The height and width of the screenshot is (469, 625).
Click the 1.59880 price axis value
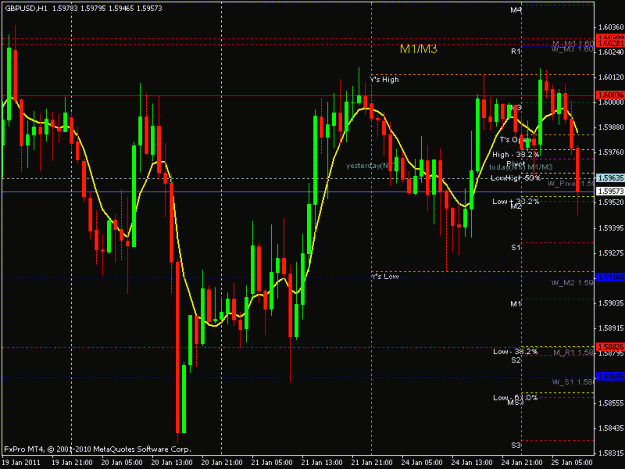click(x=611, y=128)
